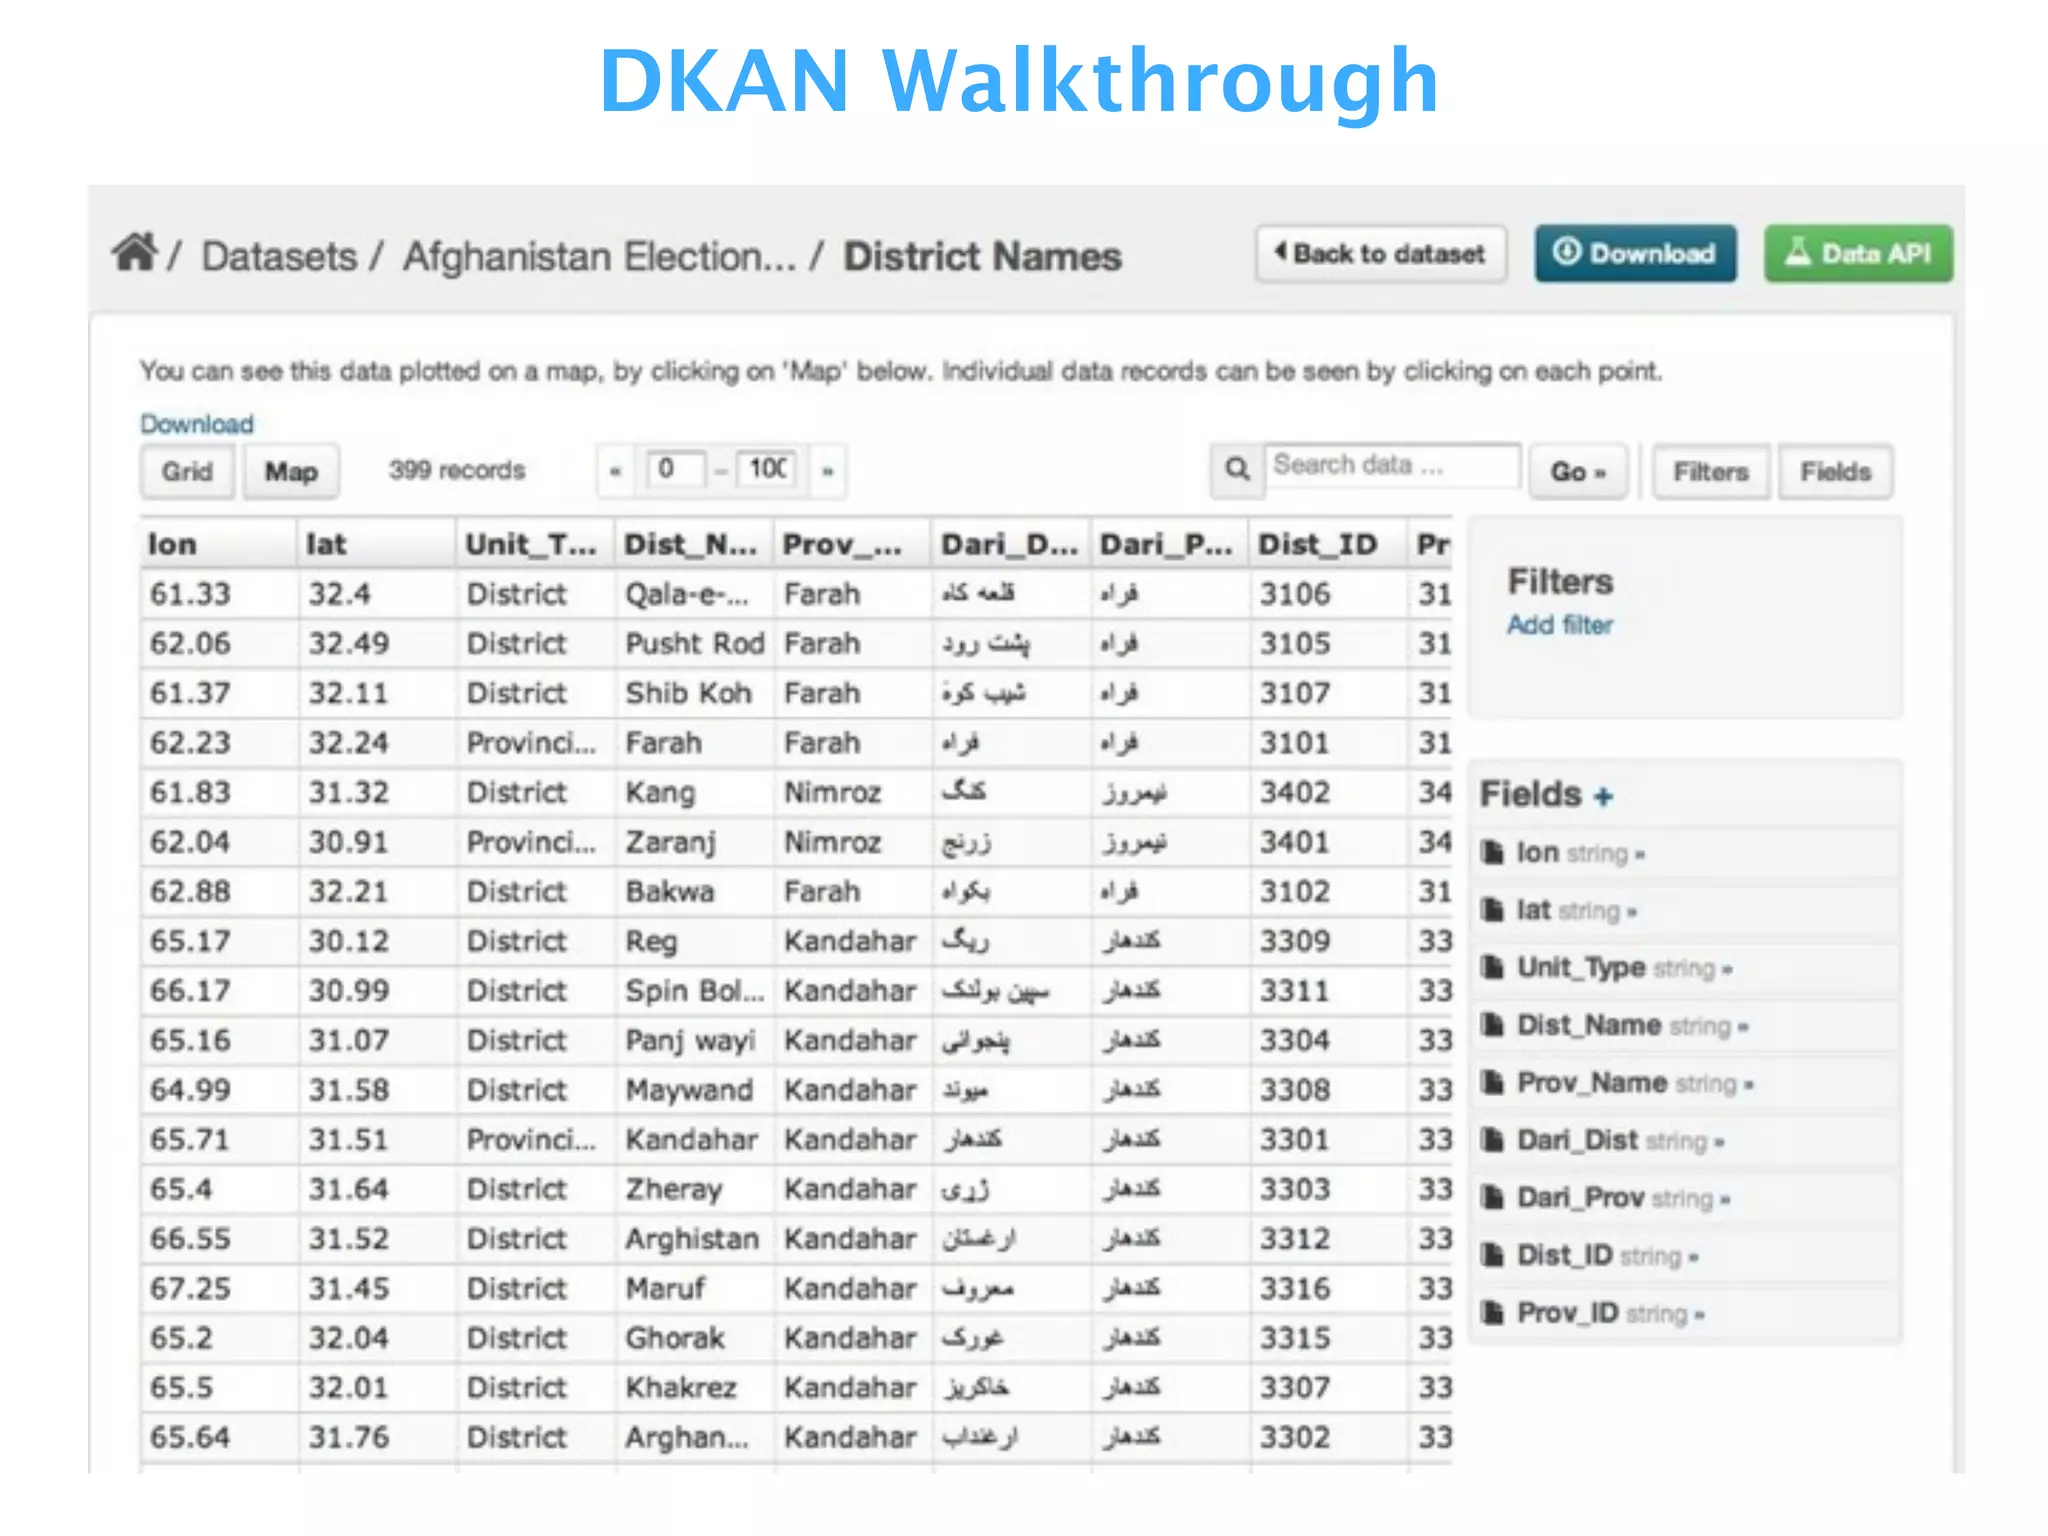Click the file icon beside Dari_Prov field
This screenshot has width=2048, height=1536.
(x=1492, y=1197)
